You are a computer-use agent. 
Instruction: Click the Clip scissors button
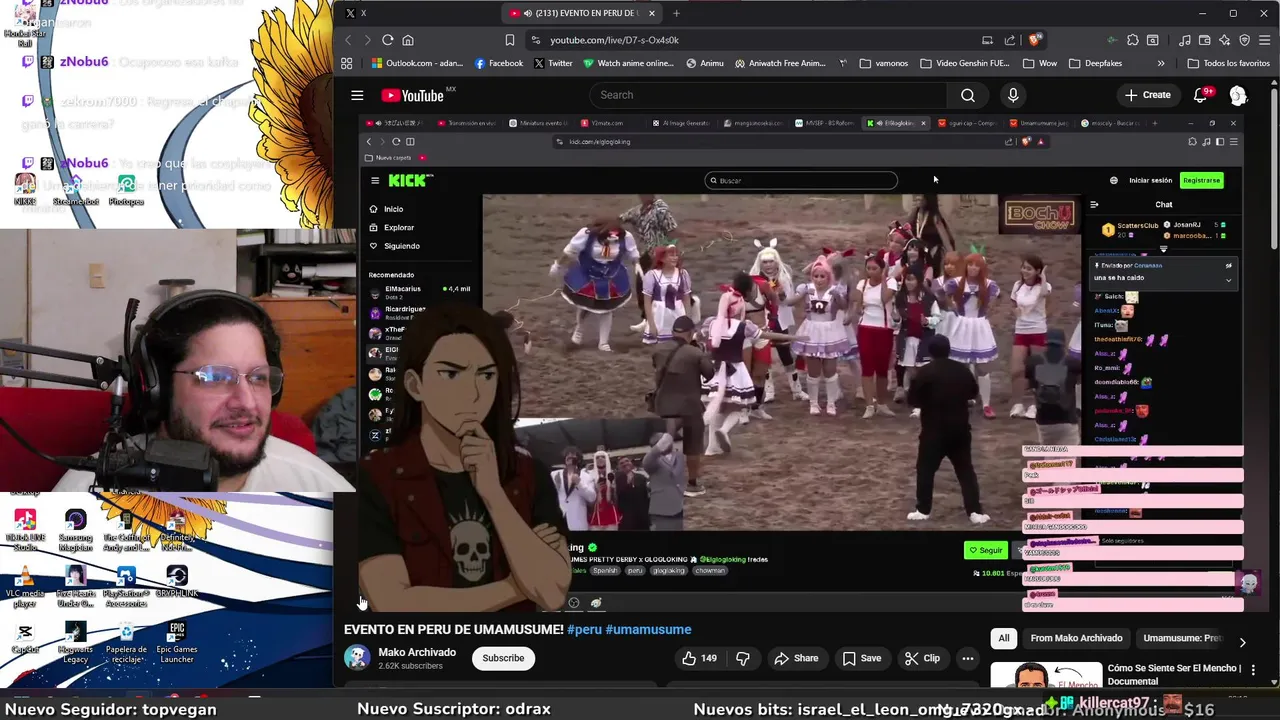pos(922,658)
